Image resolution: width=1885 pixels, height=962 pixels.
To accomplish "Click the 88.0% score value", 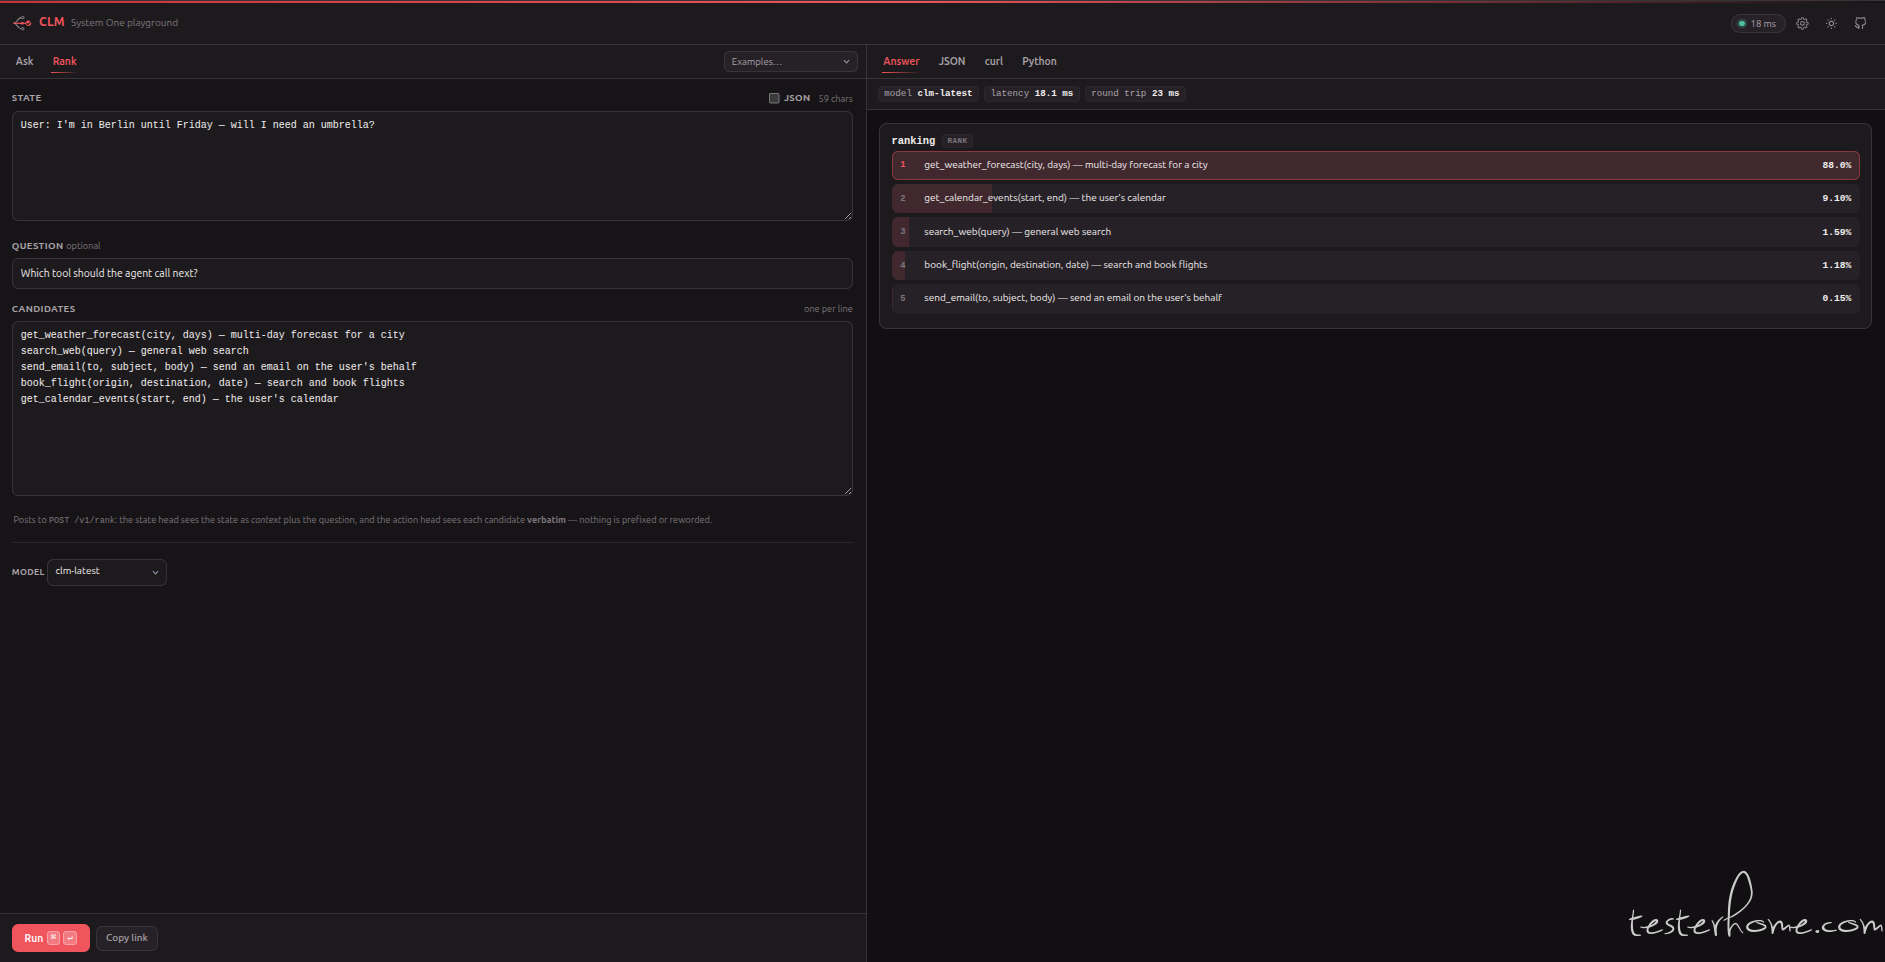I will click(x=1836, y=165).
